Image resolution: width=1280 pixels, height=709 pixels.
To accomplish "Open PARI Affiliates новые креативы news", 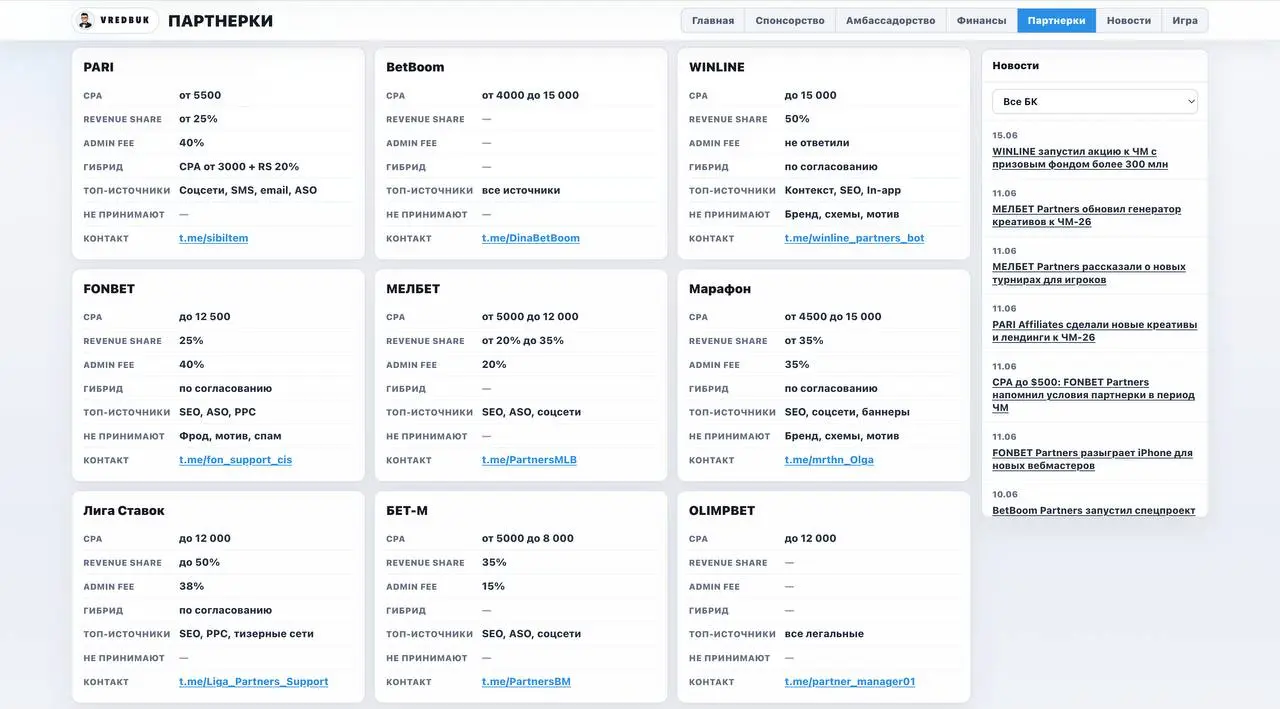I will pos(1094,331).
